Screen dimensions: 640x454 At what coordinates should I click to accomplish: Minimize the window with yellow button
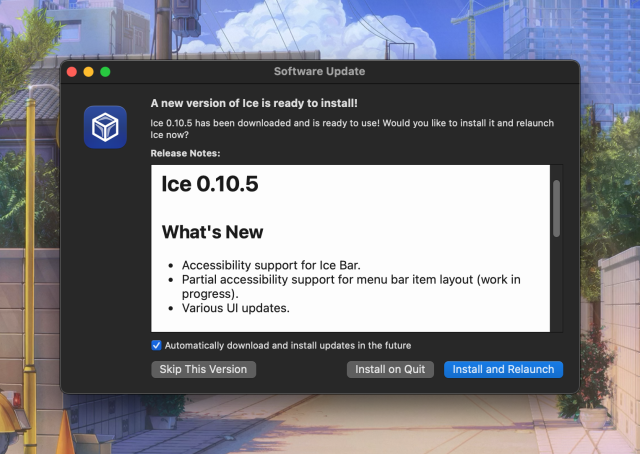coord(88,72)
